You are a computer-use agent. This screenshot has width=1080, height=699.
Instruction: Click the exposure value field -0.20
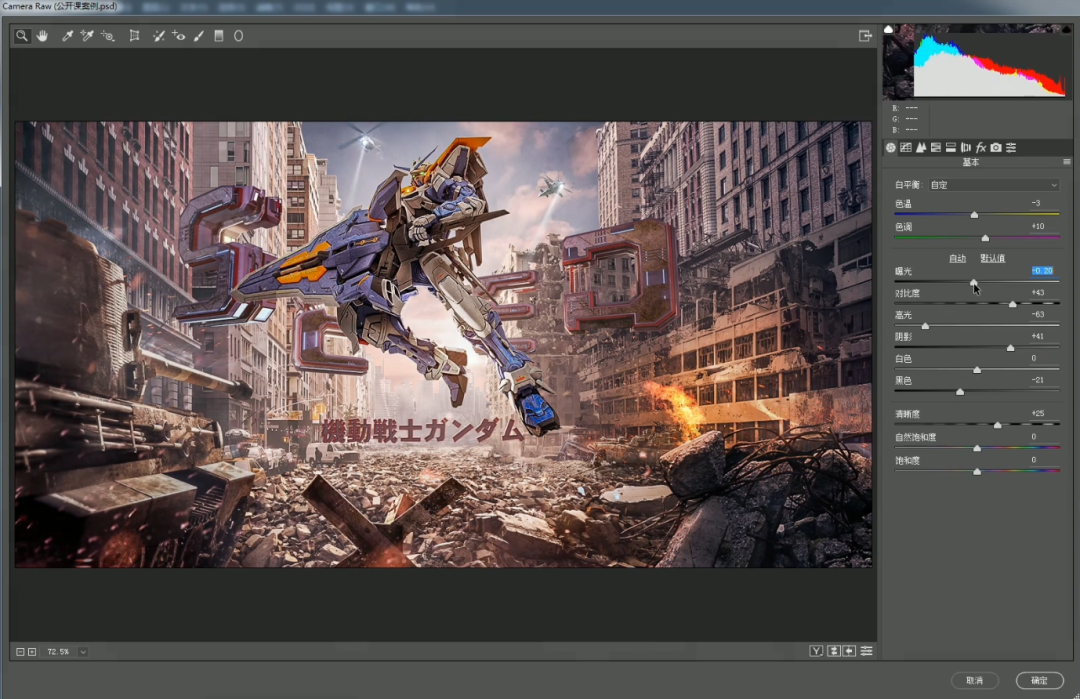1043,271
